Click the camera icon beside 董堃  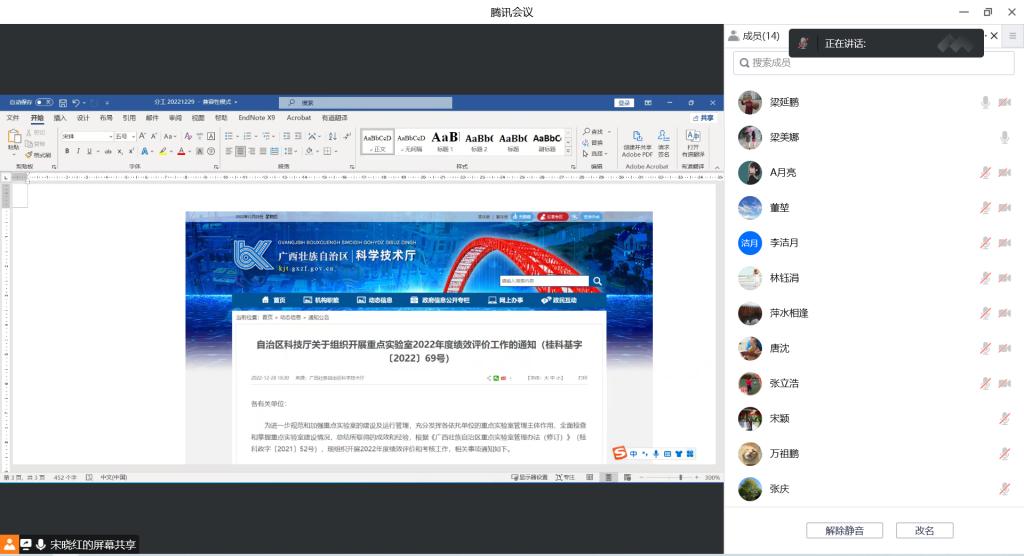tap(1004, 208)
